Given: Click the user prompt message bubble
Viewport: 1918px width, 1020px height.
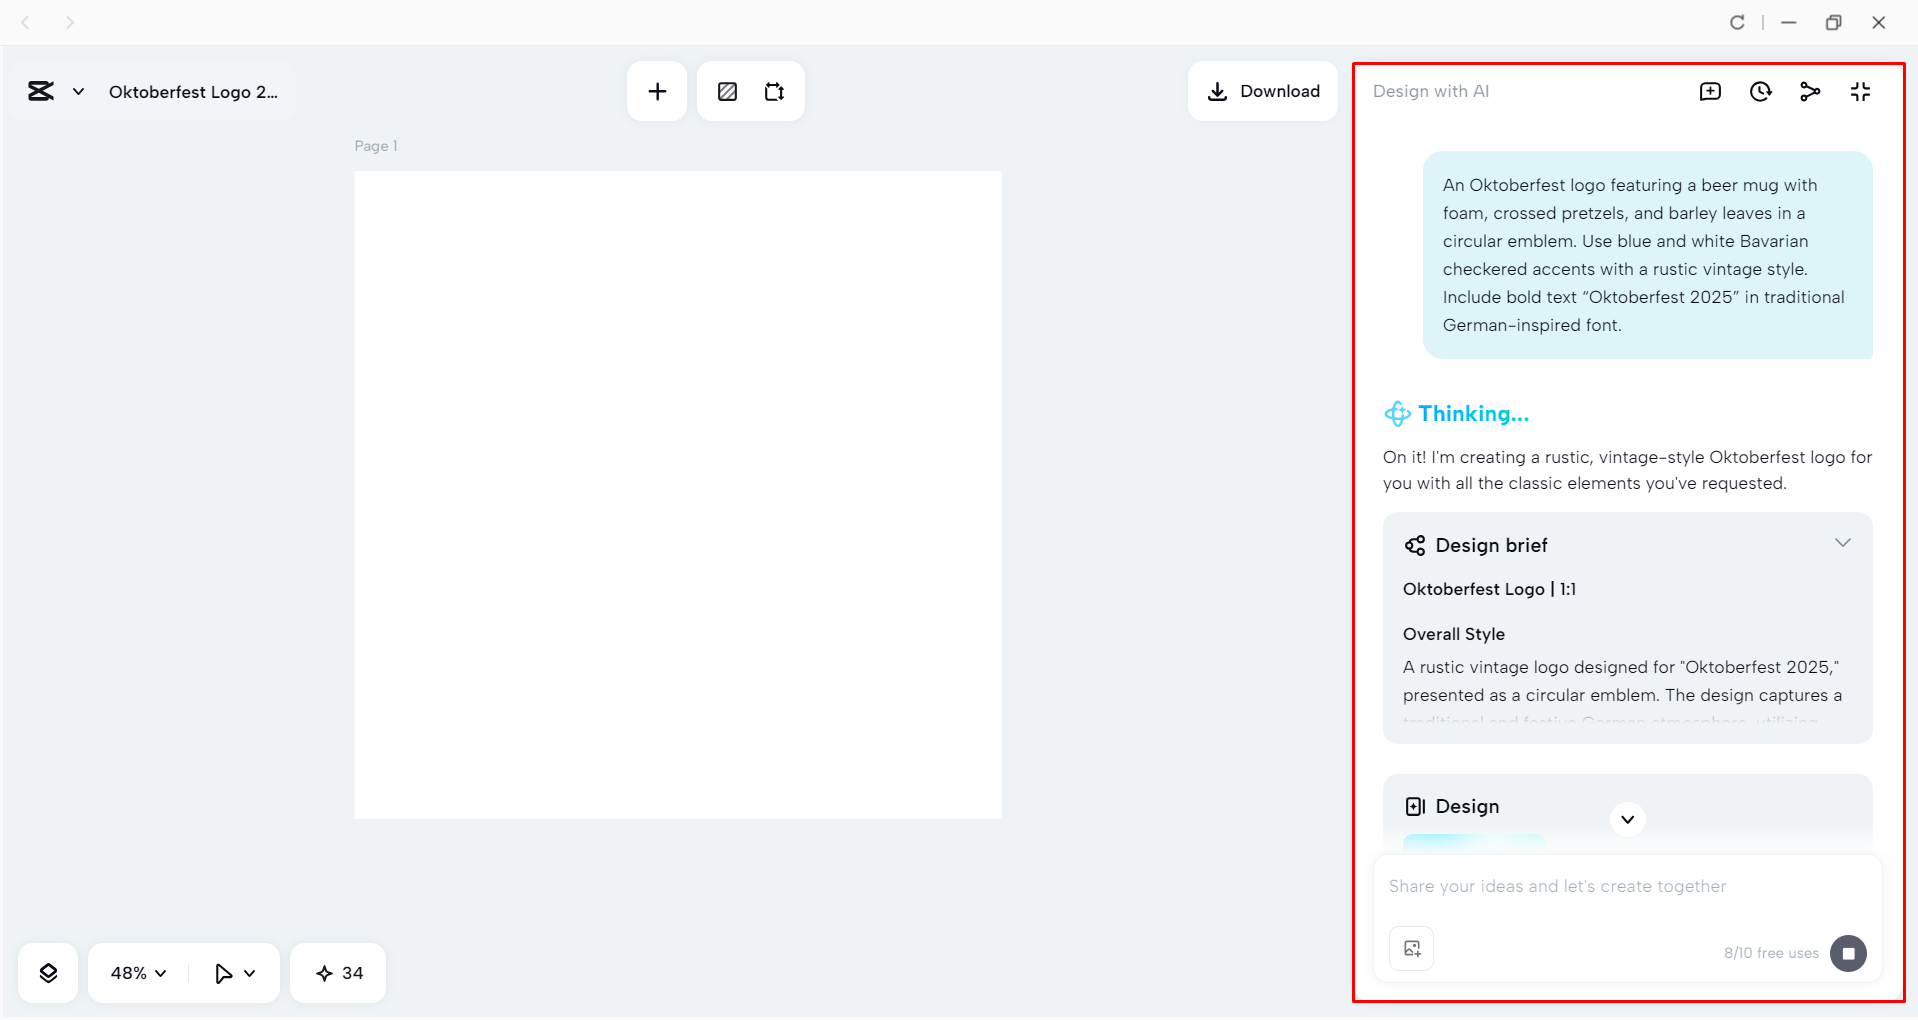Looking at the screenshot, I should pos(1647,255).
